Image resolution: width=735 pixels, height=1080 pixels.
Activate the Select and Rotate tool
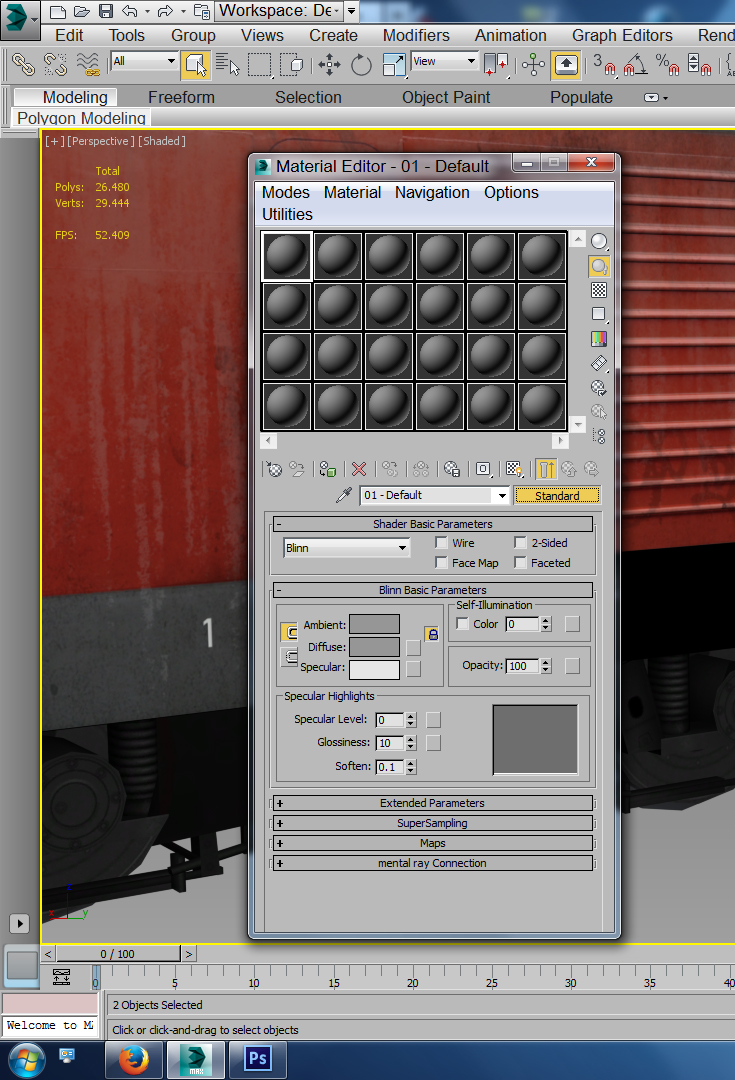coord(361,65)
